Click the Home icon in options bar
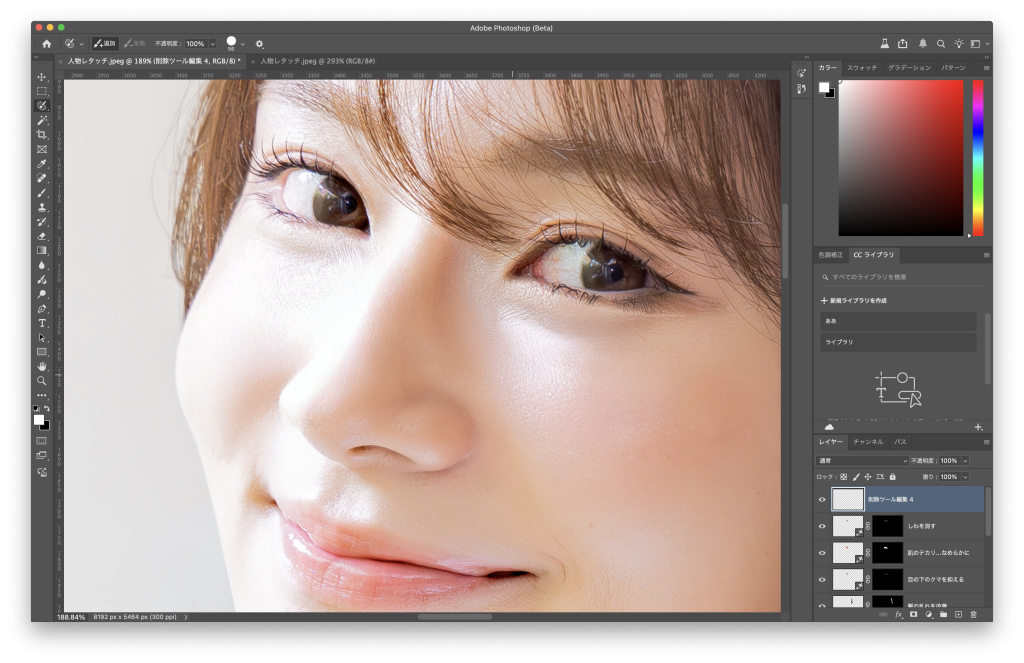Image resolution: width=1024 pixels, height=663 pixels. 46,44
